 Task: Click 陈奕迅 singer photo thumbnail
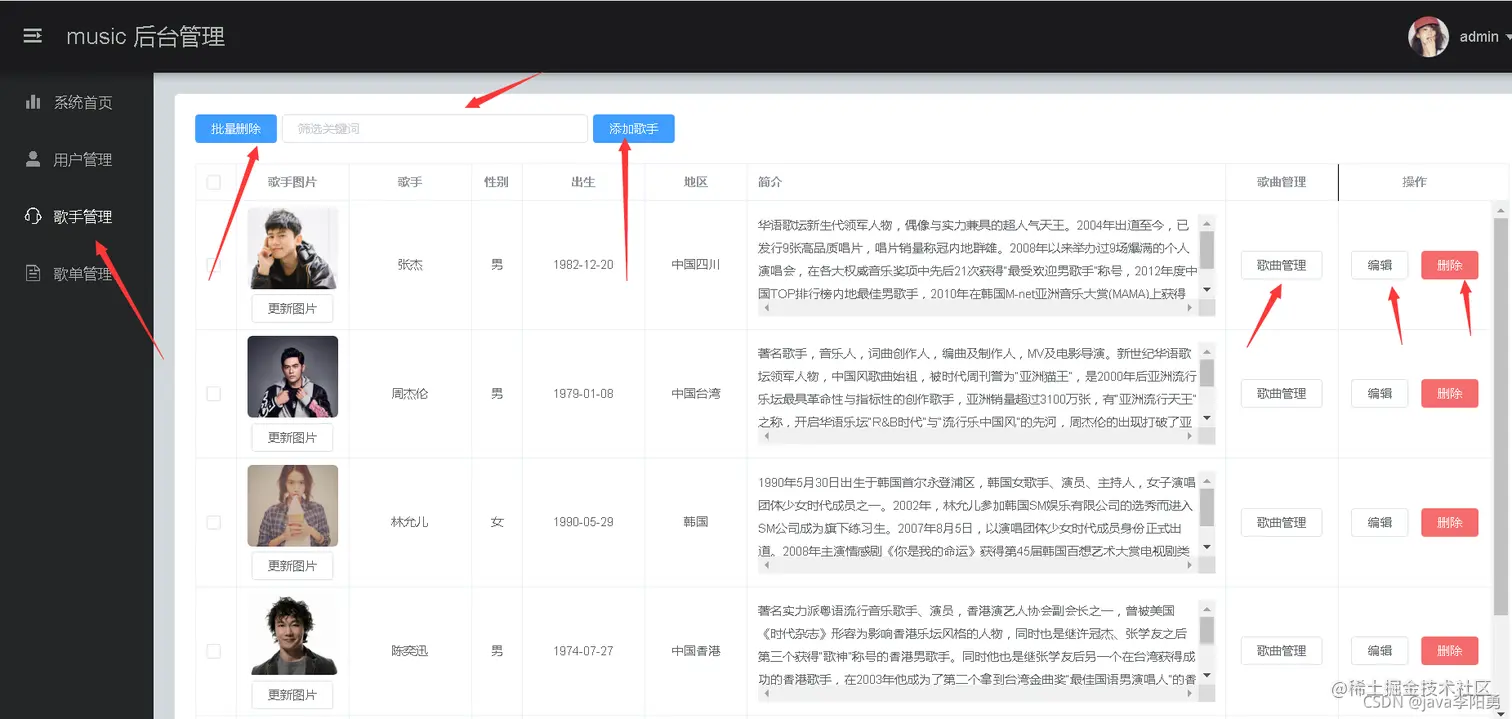tap(293, 634)
